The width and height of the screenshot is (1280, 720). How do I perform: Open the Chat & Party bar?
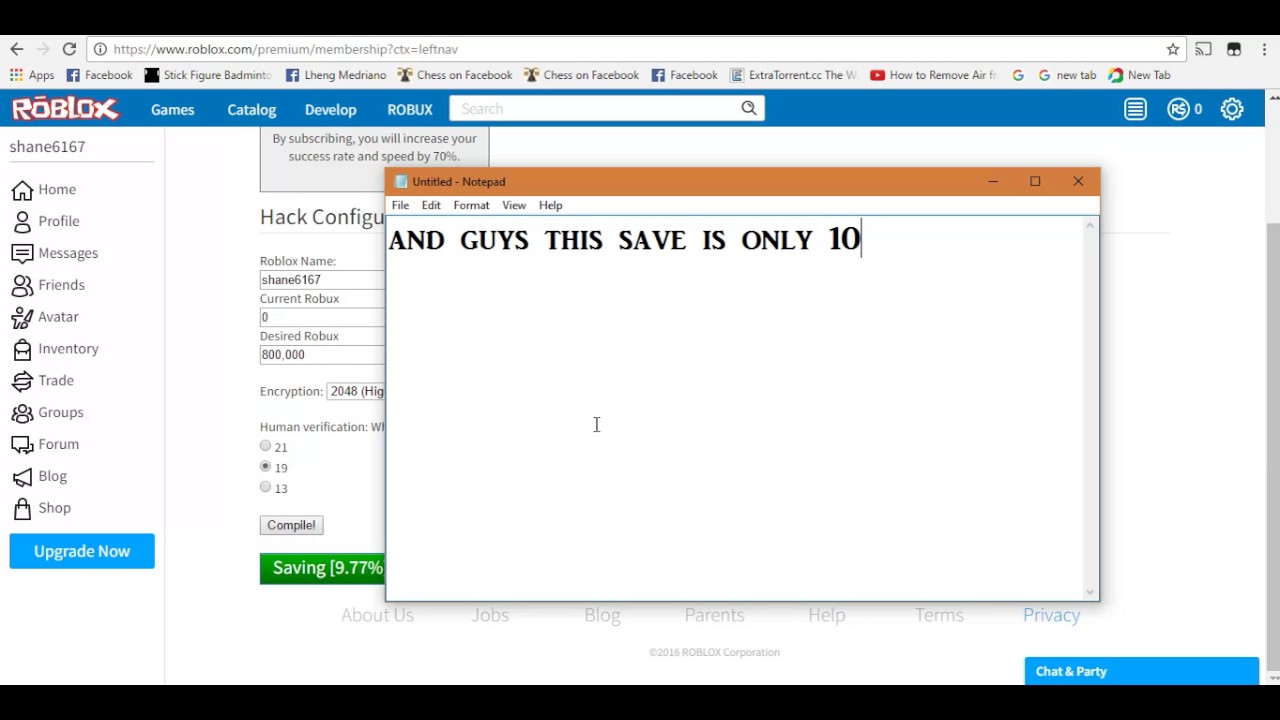[x=1141, y=671]
